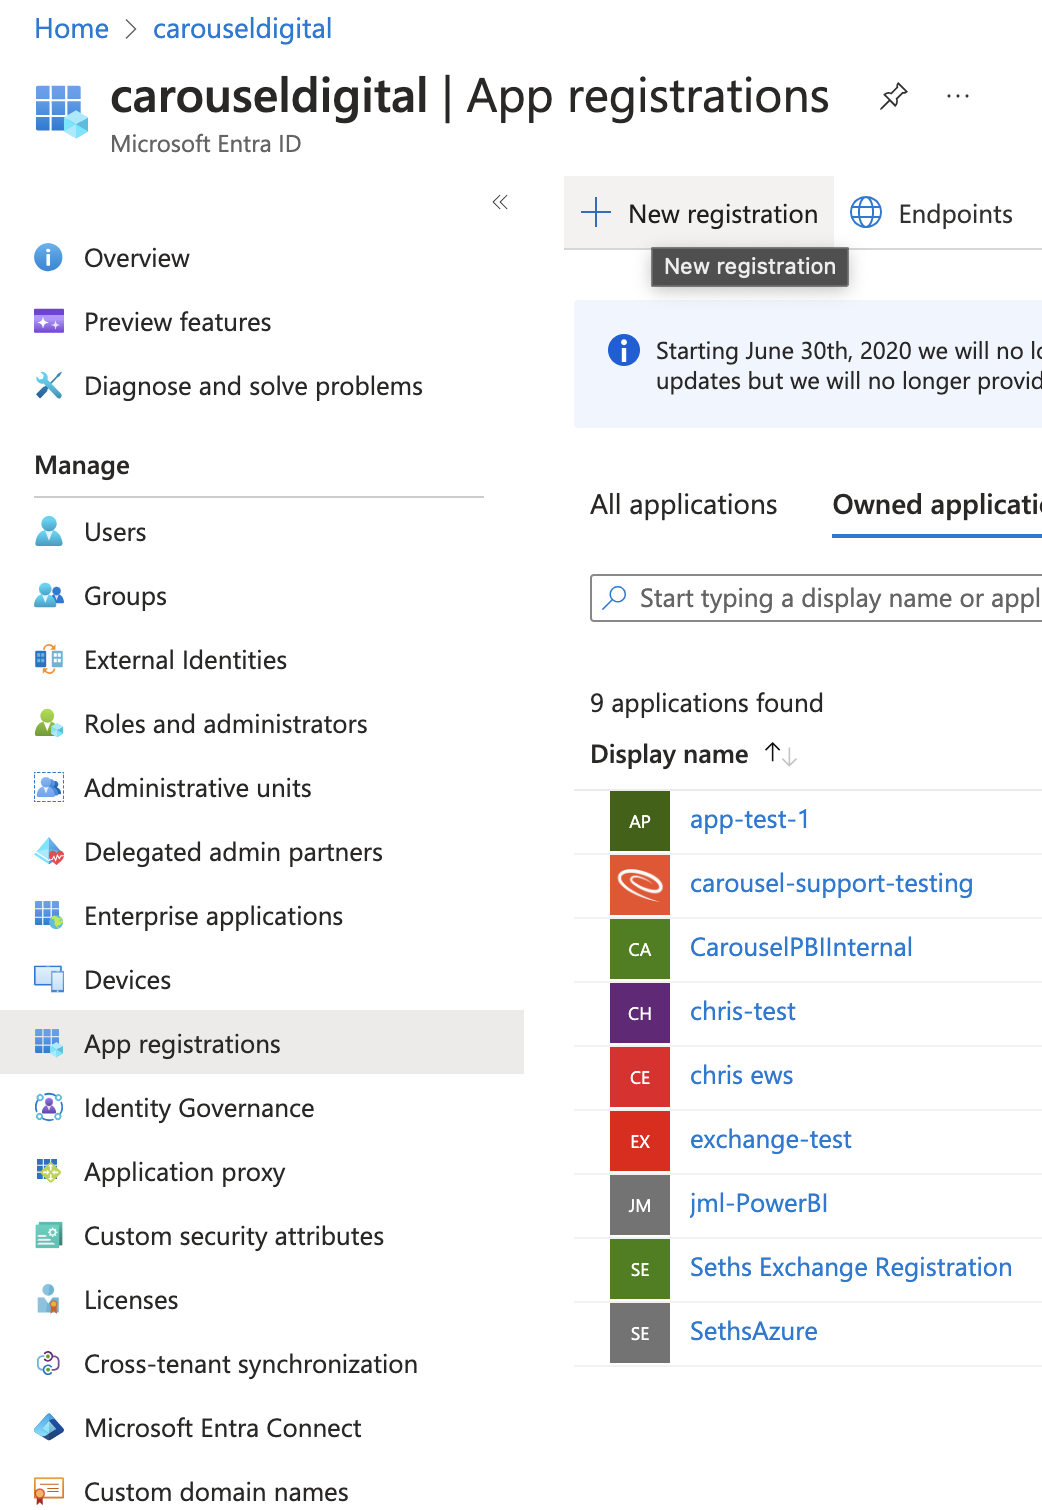Create a New registration
The image size is (1042, 1510).
point(699,212)
